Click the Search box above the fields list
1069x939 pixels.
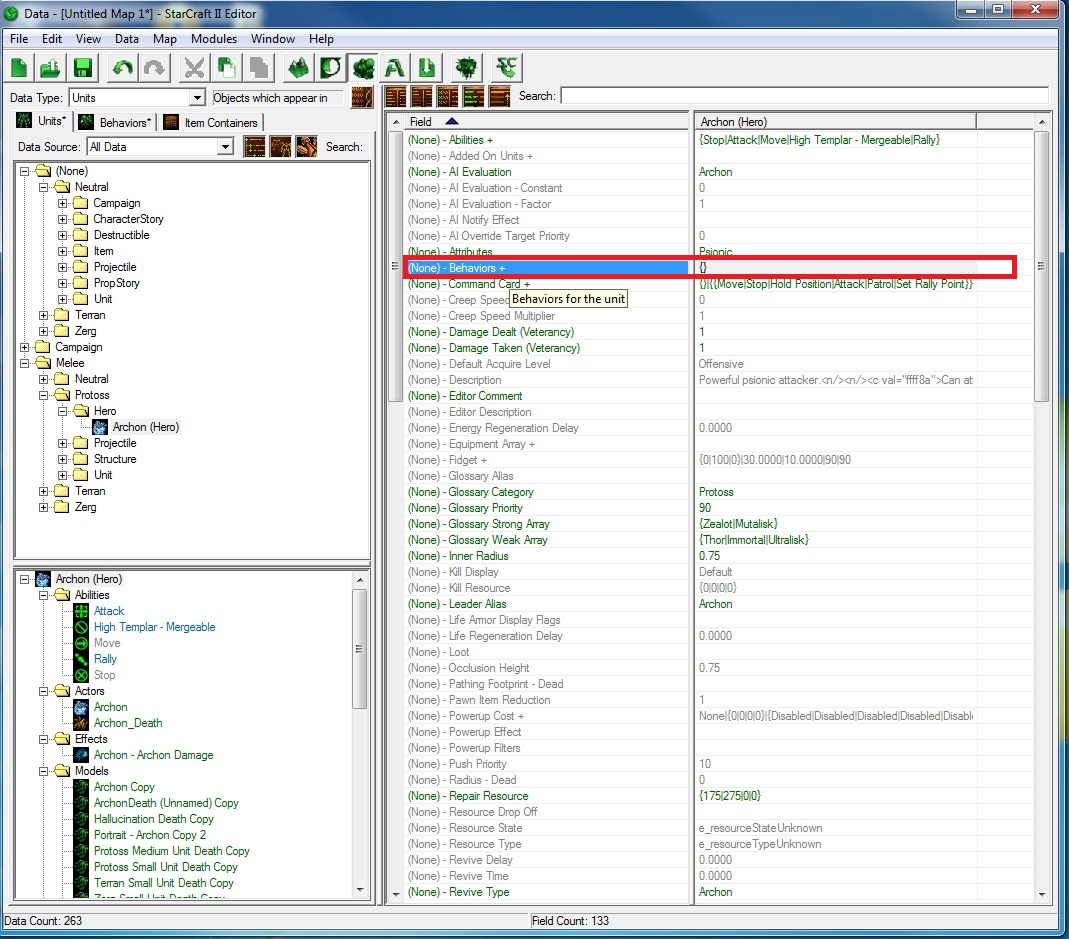[x=803, y=96]
